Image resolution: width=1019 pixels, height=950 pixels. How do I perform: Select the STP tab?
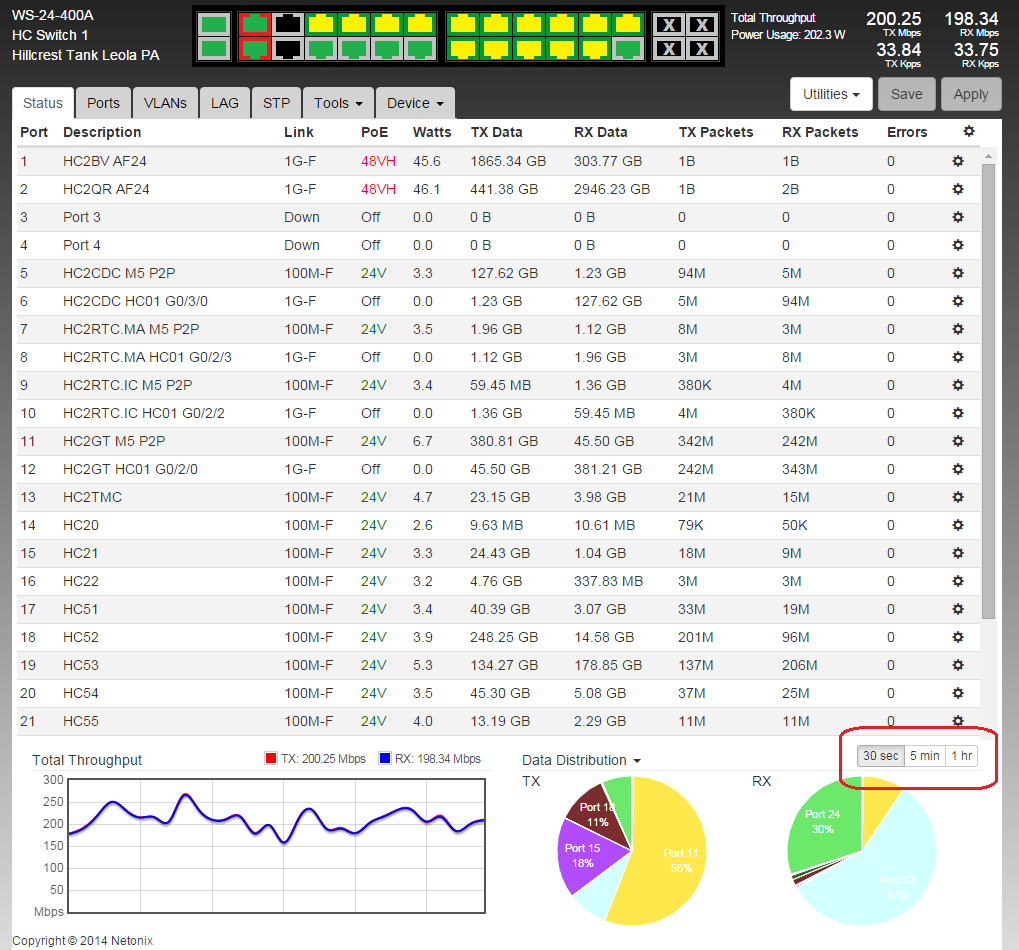[x=276, y=103]
